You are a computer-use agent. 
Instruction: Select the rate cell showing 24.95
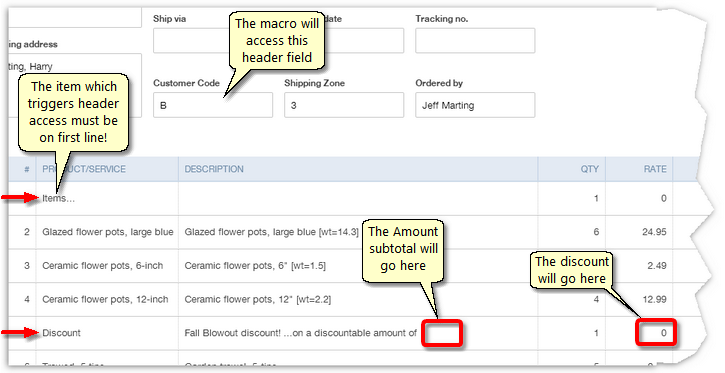point(639,232)
